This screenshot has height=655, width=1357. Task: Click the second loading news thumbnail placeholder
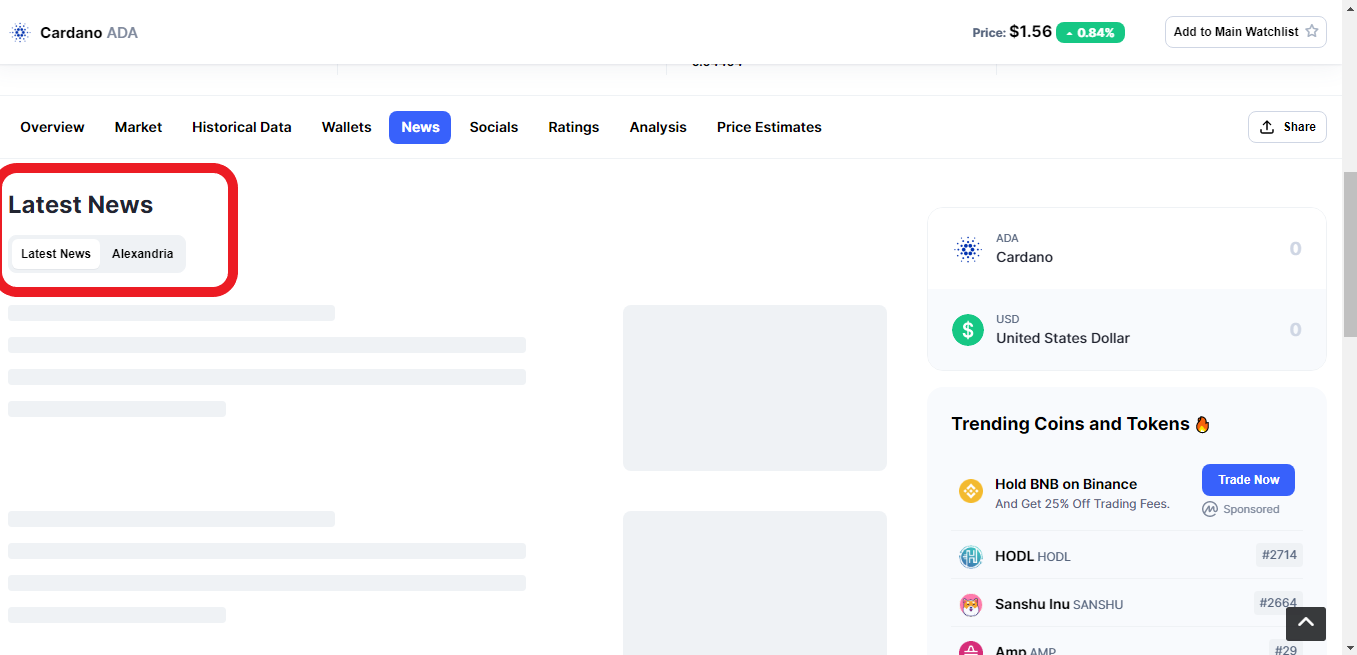(x=755, y=583)
